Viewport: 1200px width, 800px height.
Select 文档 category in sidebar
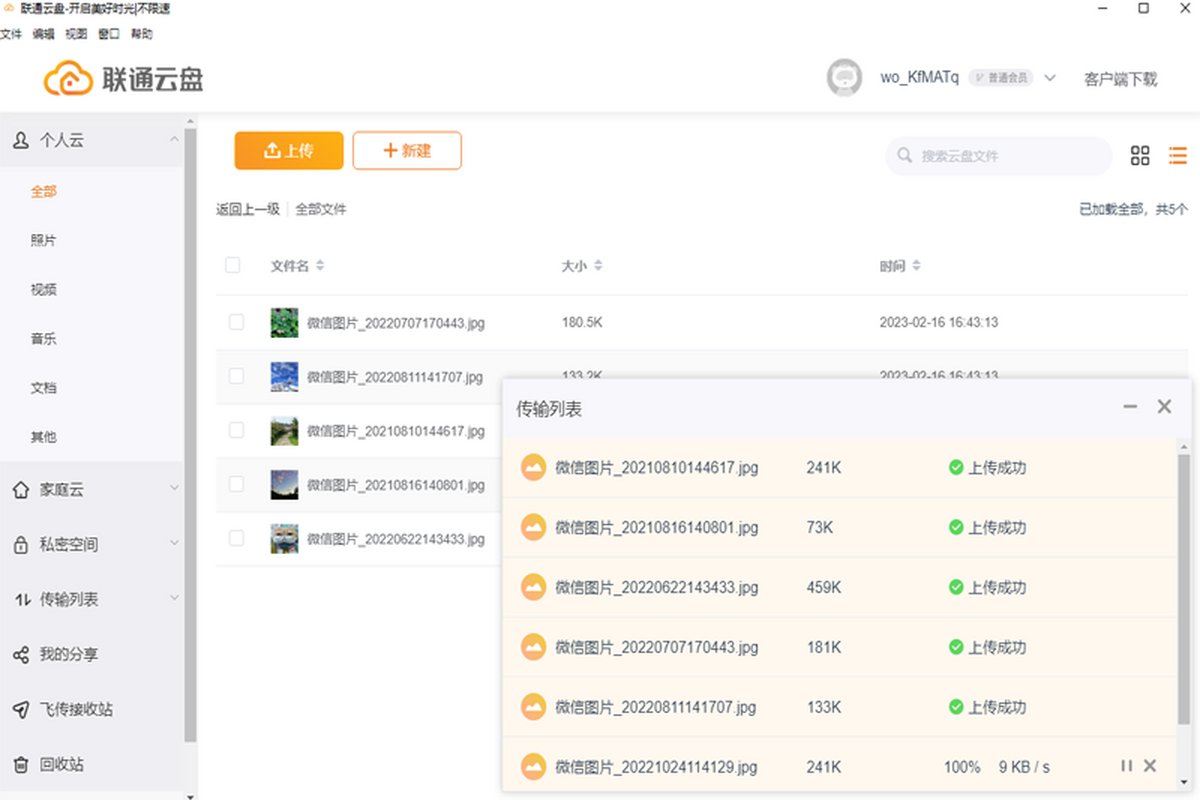click(44, 388)
